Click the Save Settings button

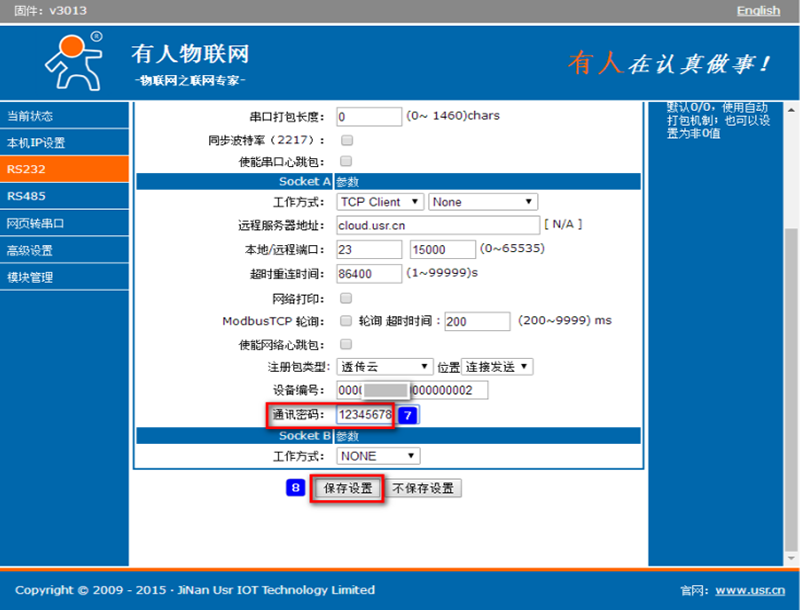tap(348, 489)
